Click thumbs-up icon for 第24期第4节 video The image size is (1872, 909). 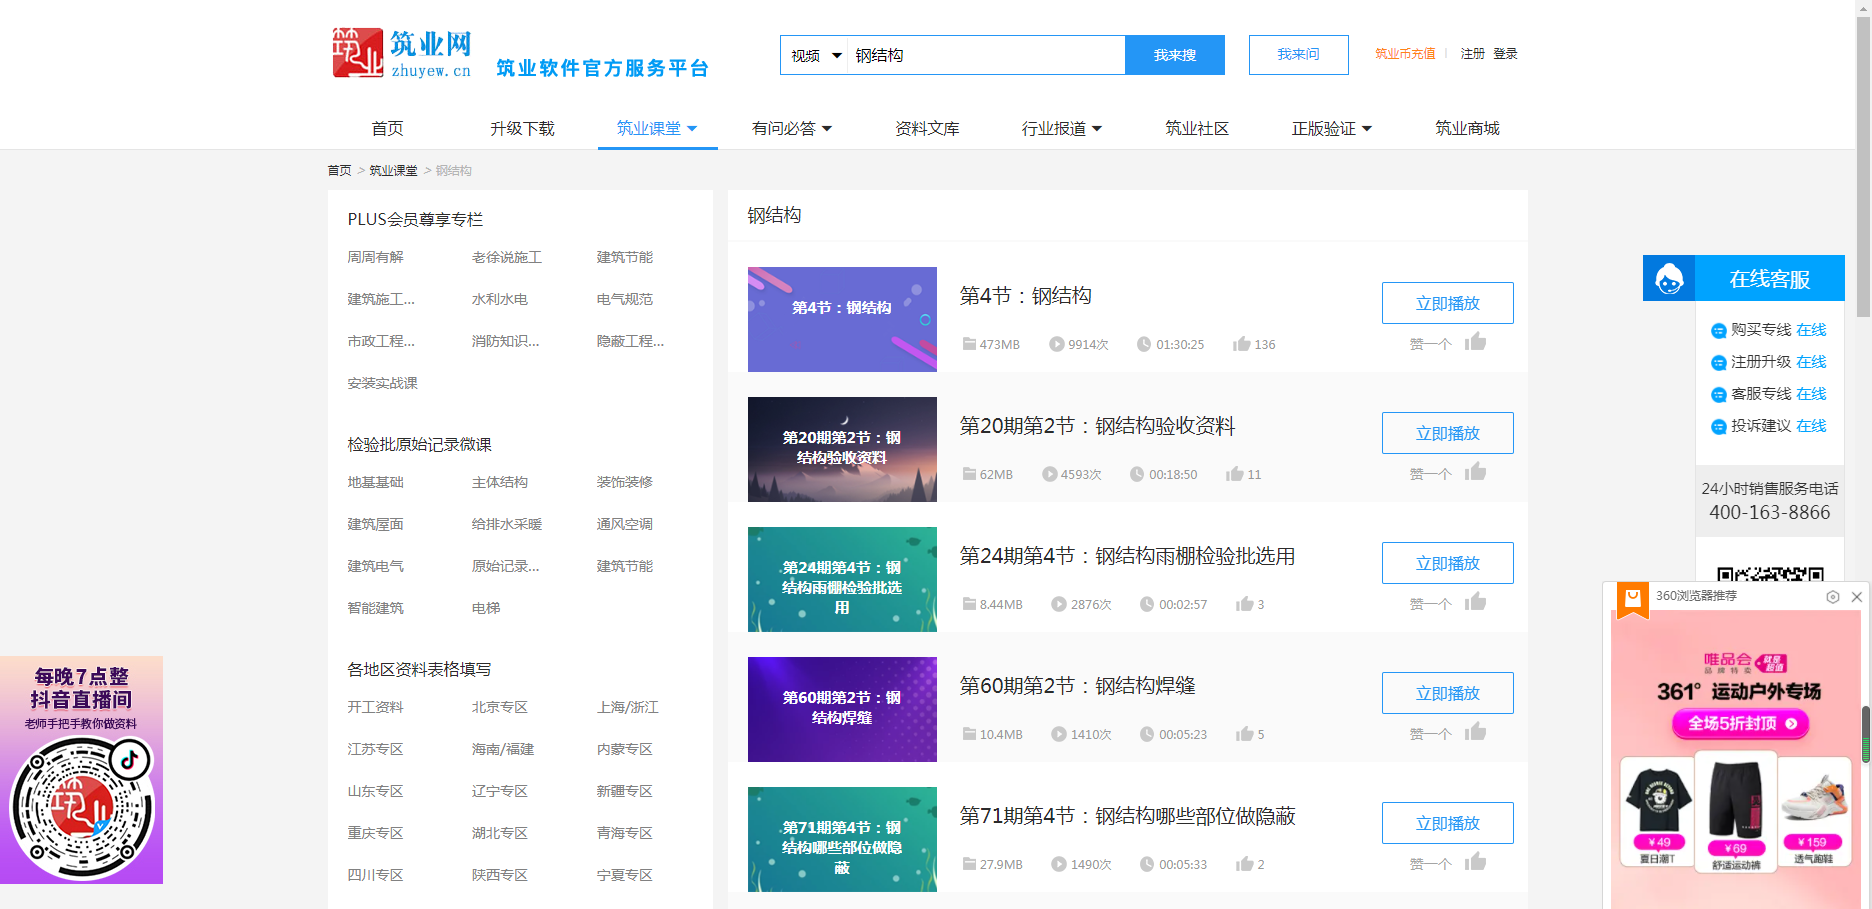pyautogui.click(x=1476, y=602)
